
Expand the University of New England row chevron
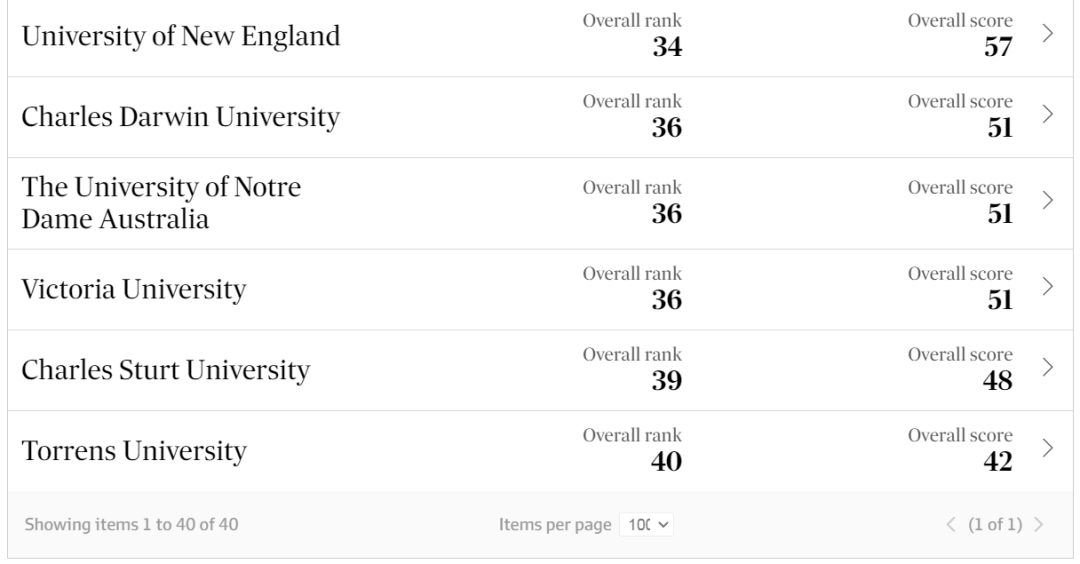coord(1048,33)
